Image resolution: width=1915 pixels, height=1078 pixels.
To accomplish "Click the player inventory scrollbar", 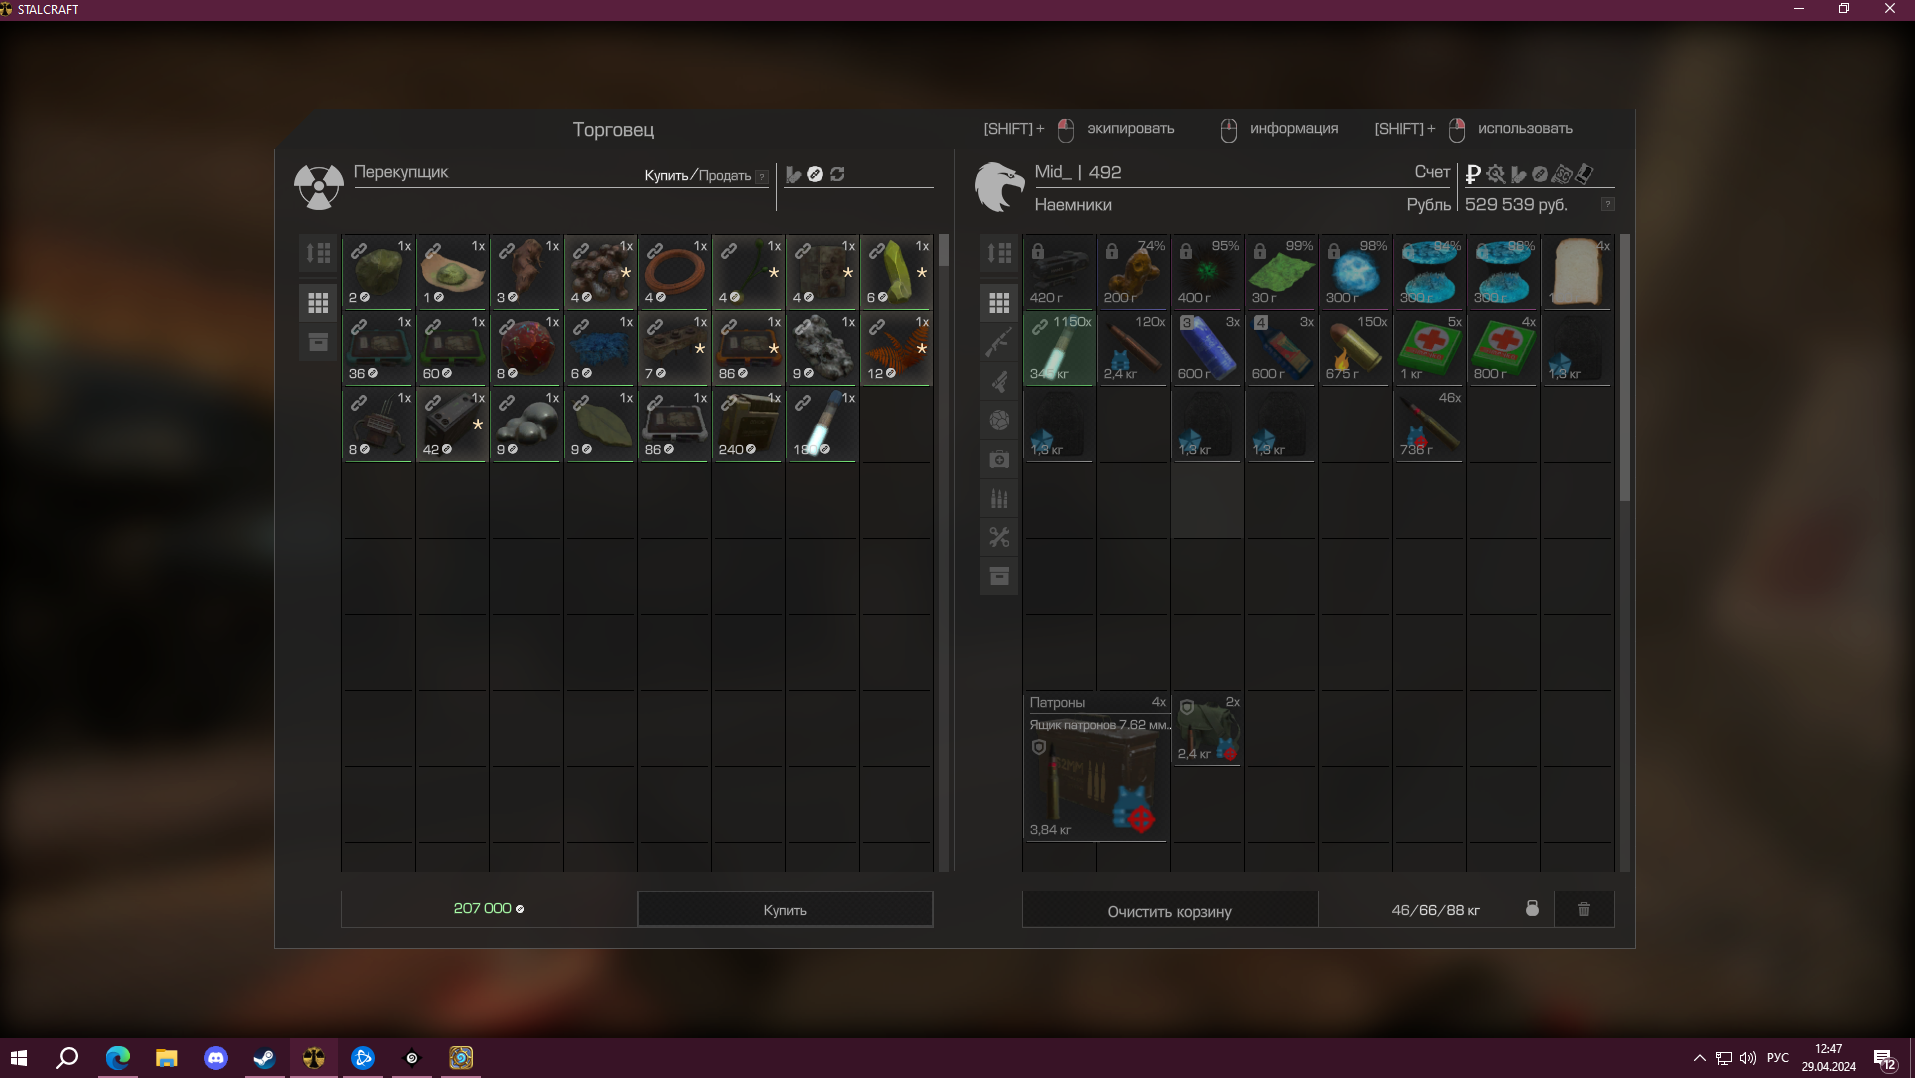I will pyautogui.click(x=1624, y=368).
